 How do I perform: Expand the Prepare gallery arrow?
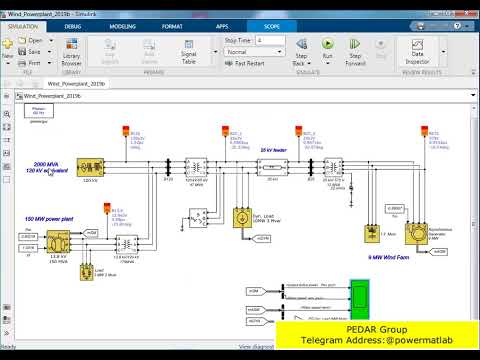tap(215, 52)
